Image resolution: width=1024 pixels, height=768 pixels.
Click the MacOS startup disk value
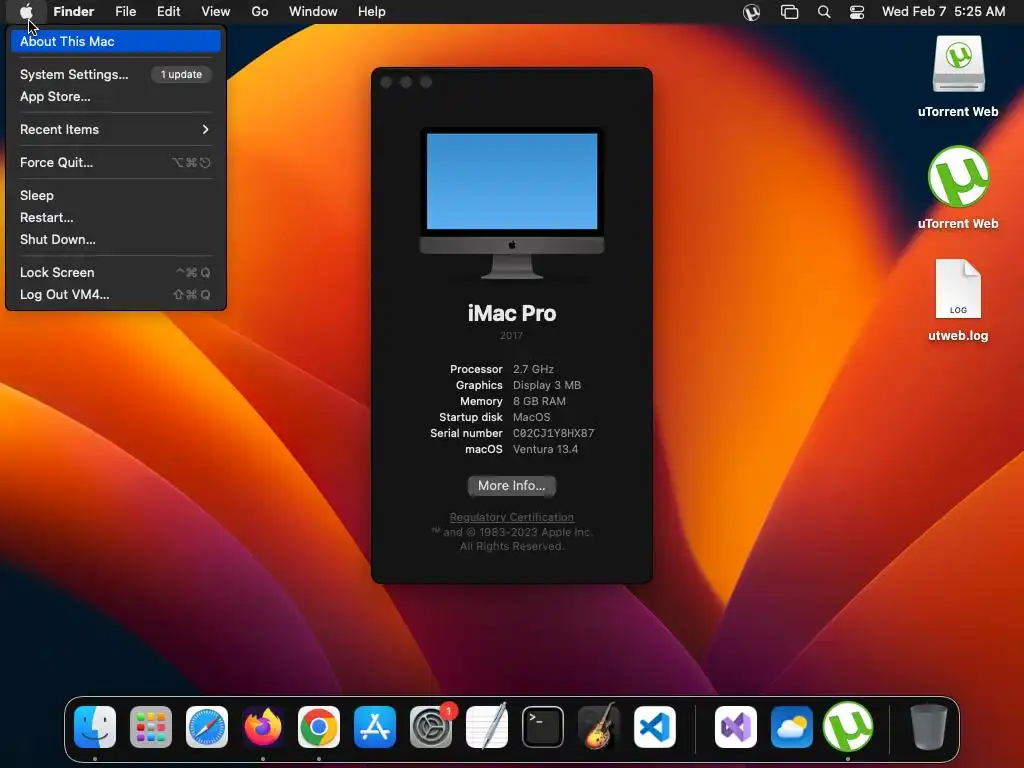click(x=532, y=417)
